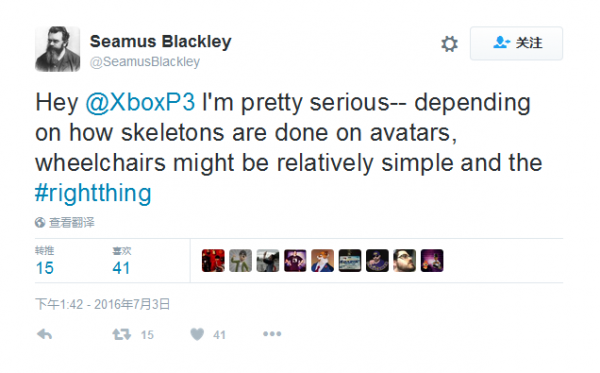Open the three-dot more options
600x373 pixels.
[272, 334]
